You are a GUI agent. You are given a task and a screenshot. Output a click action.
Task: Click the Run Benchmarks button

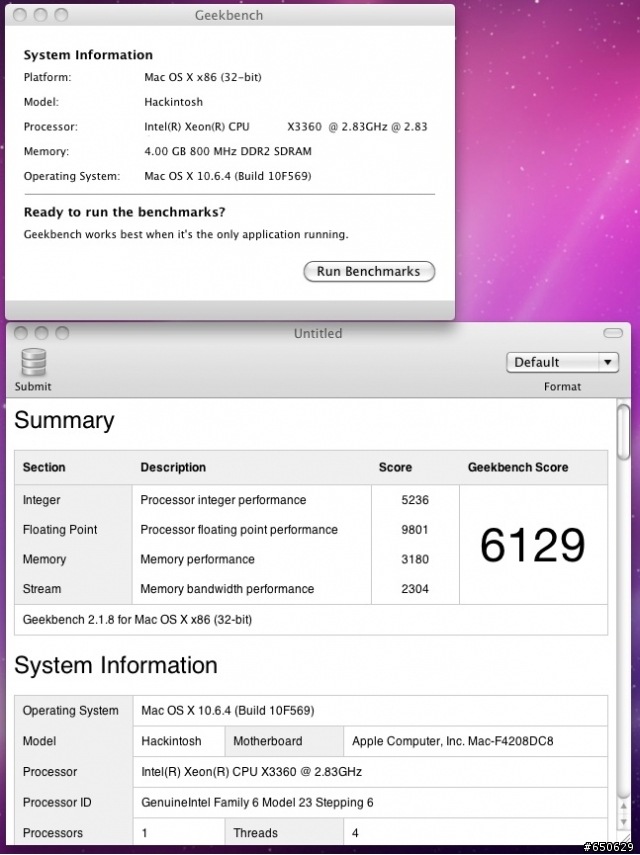pos(369,272)
